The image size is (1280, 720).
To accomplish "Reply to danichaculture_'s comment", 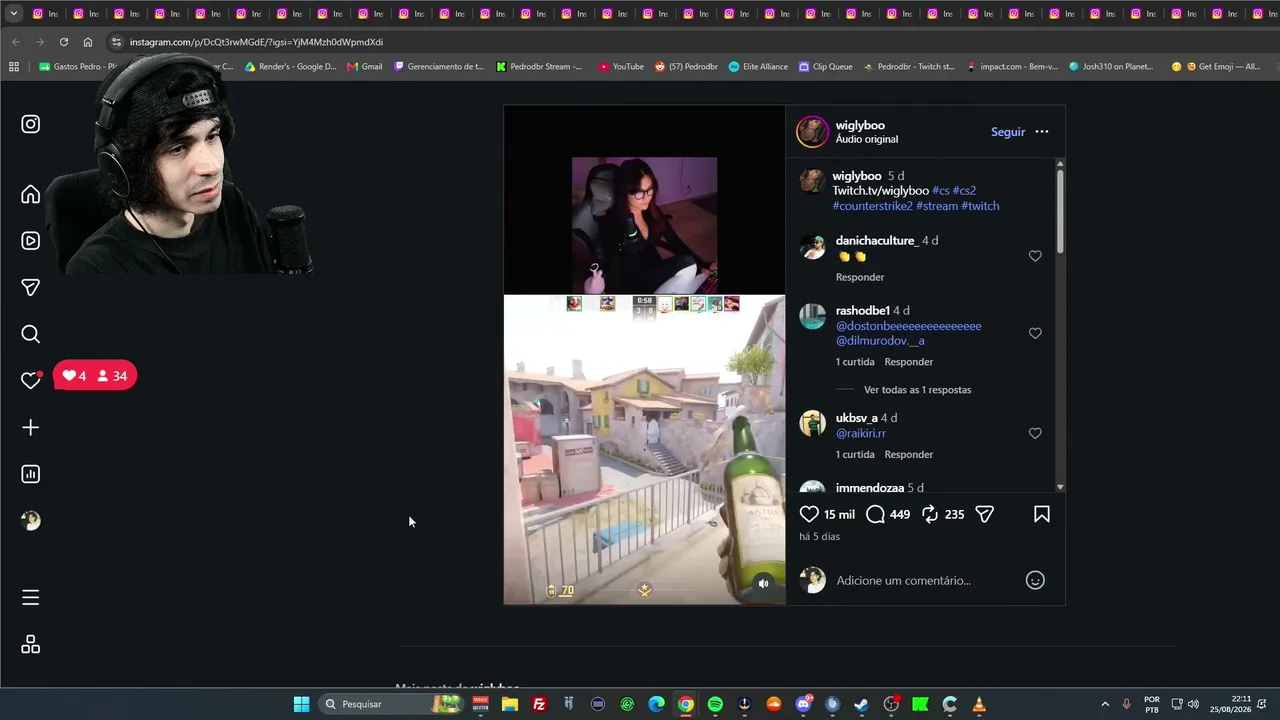I will click(x=860, y=277).
